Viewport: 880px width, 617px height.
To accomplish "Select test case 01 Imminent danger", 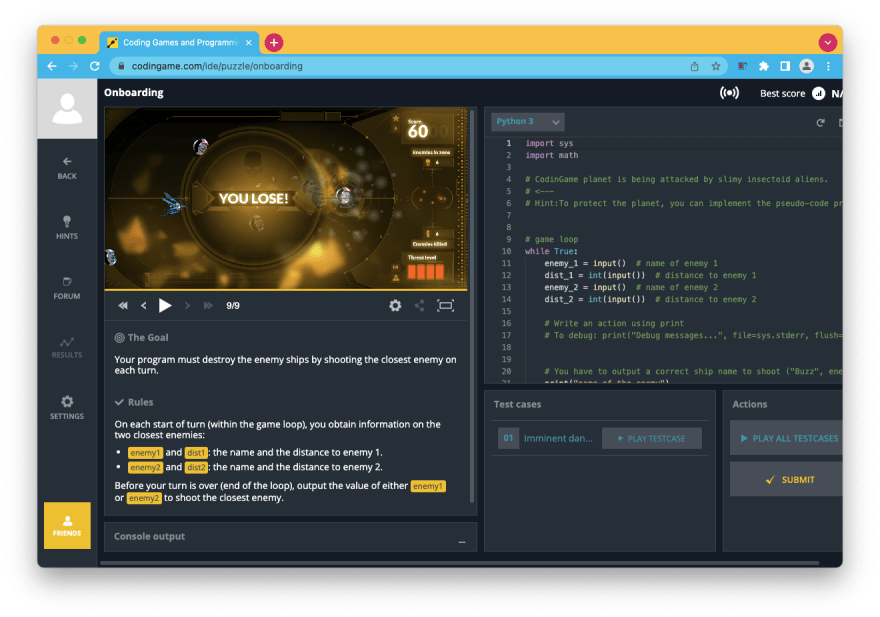I will tap(546, 438).
